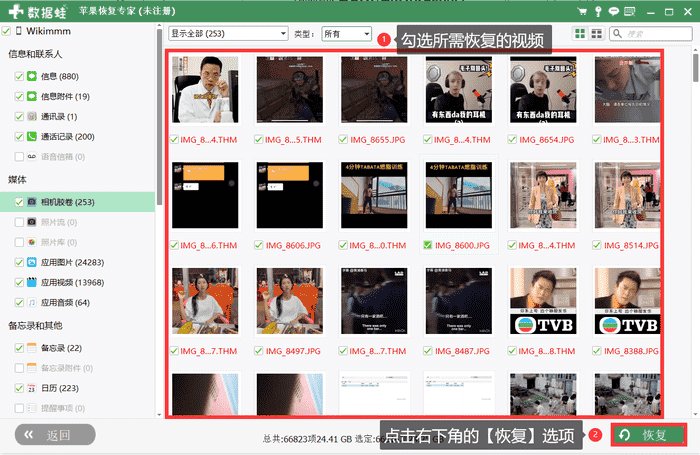Select the 信息 (880) message icon
The height and width of the screenshot is (455, 700).
(x=32, y=76)
